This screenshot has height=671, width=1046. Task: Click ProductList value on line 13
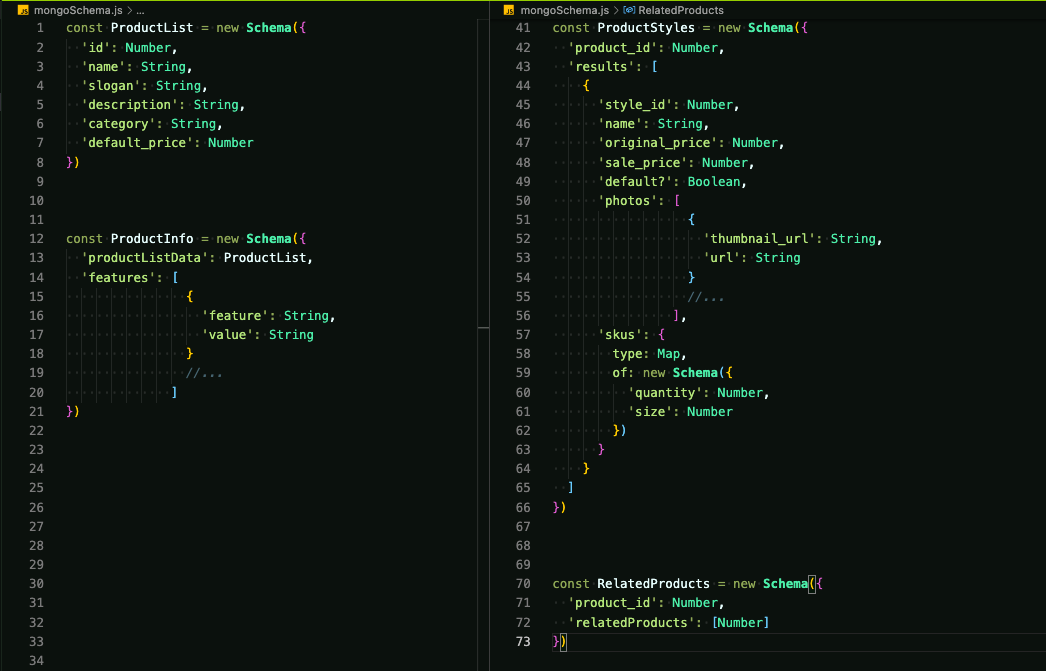(264, 257)
